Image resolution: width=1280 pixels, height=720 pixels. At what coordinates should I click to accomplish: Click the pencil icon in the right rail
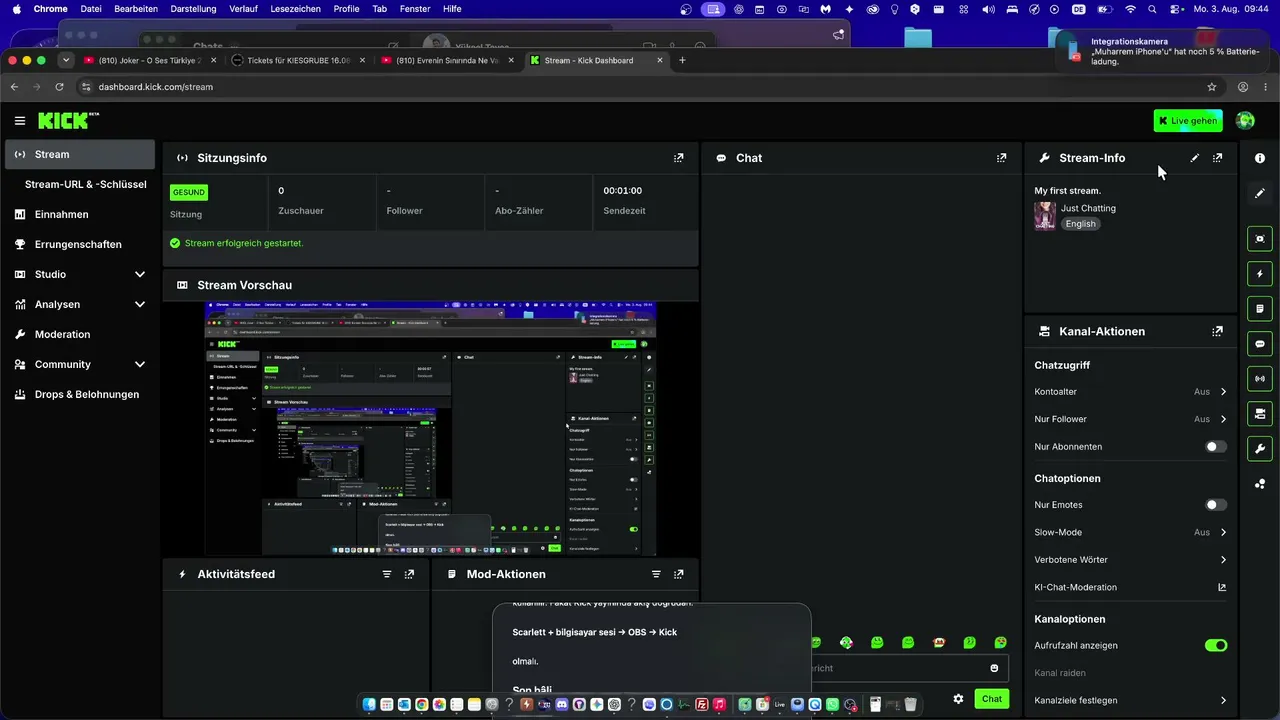1260,193
